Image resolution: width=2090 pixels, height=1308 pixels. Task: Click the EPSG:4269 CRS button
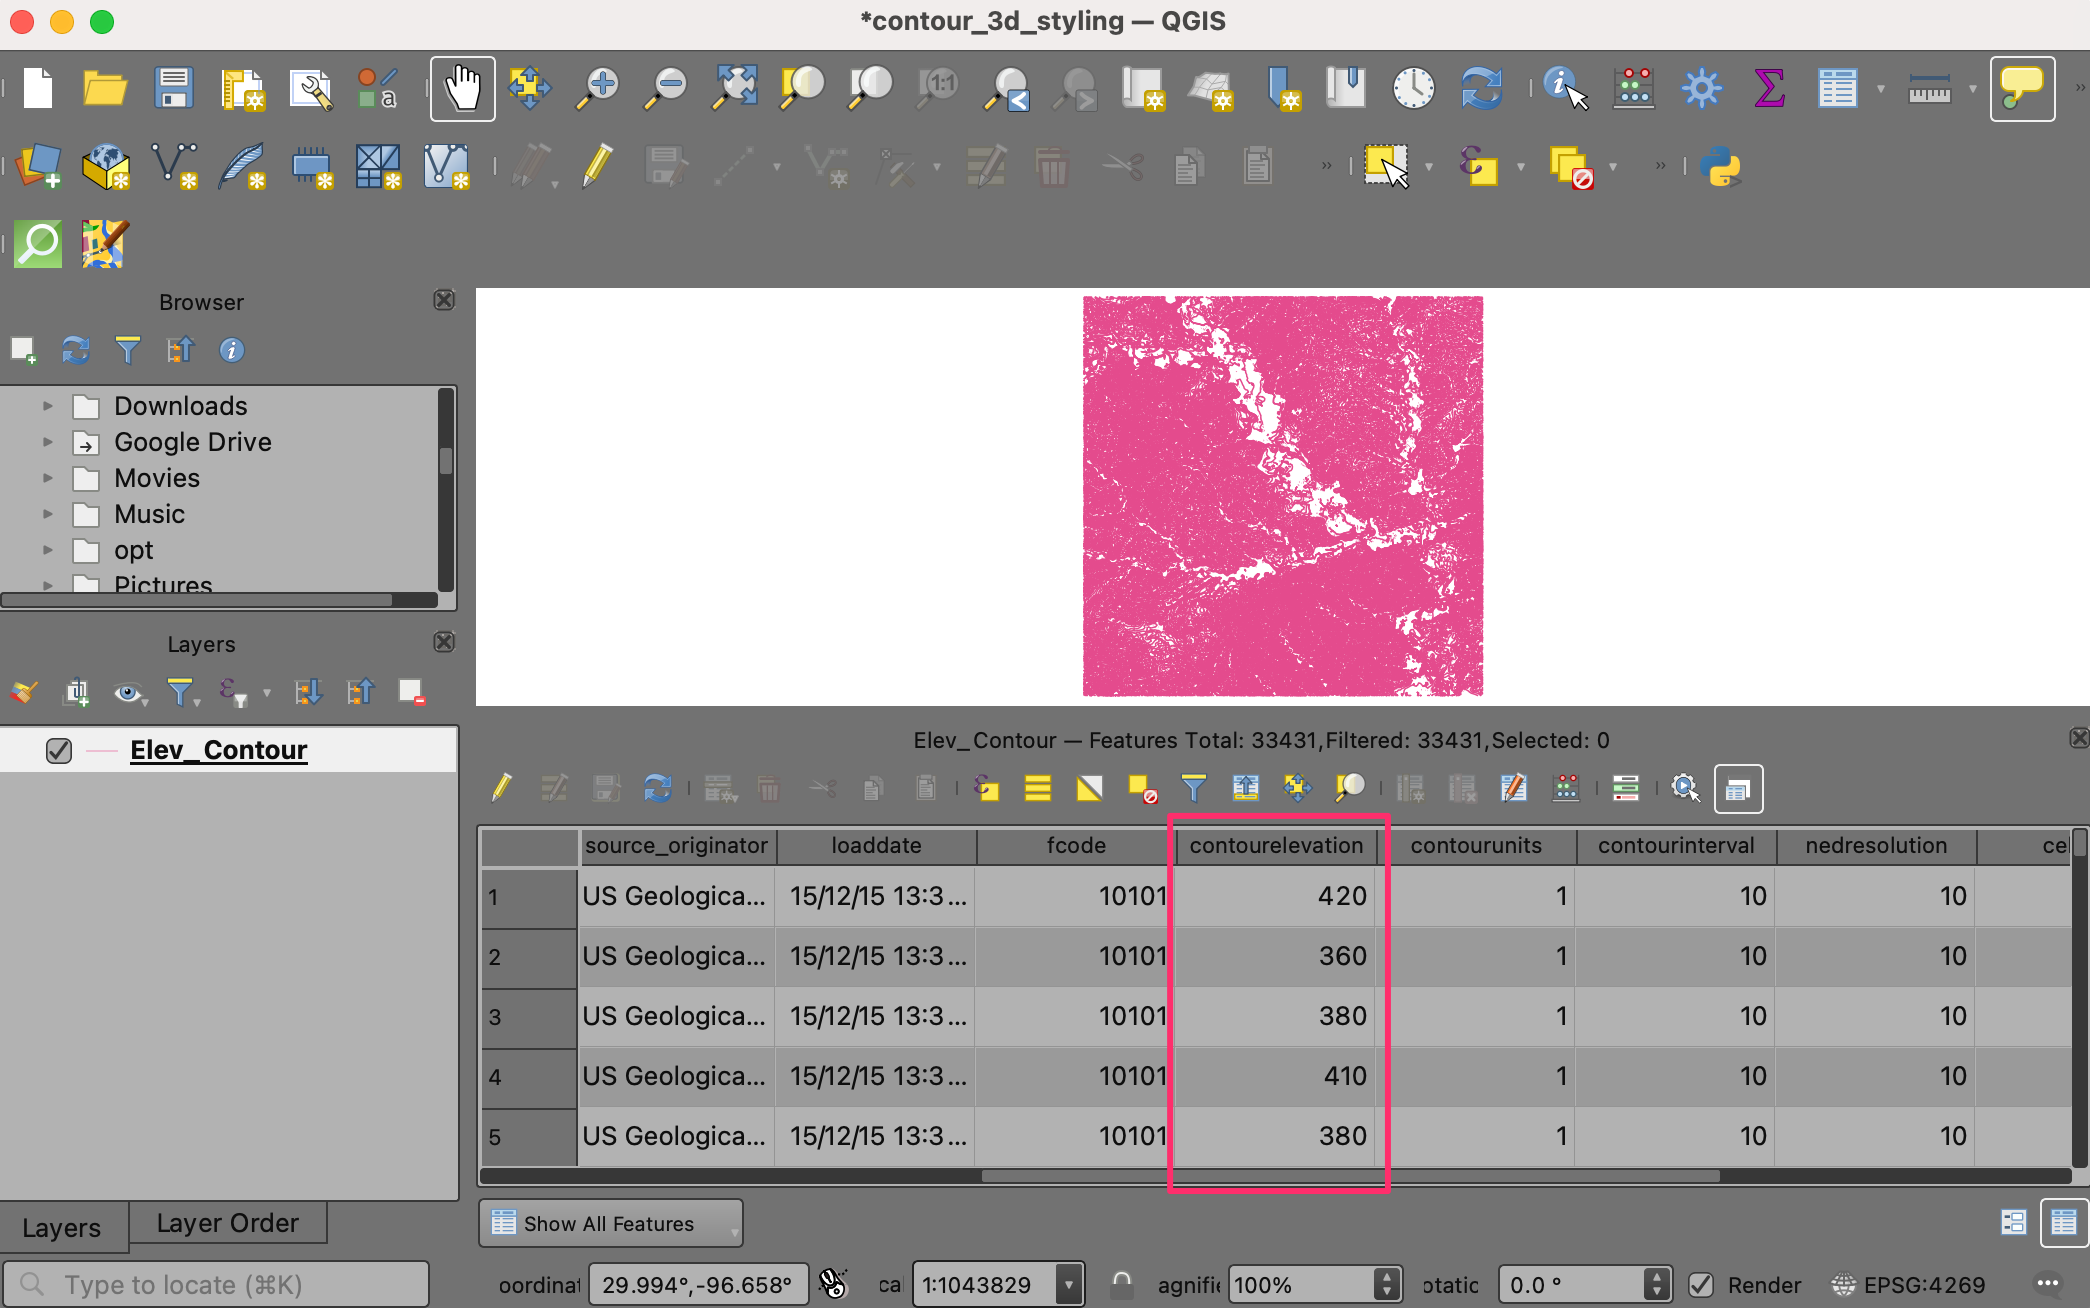(x=1908, y=1285)
